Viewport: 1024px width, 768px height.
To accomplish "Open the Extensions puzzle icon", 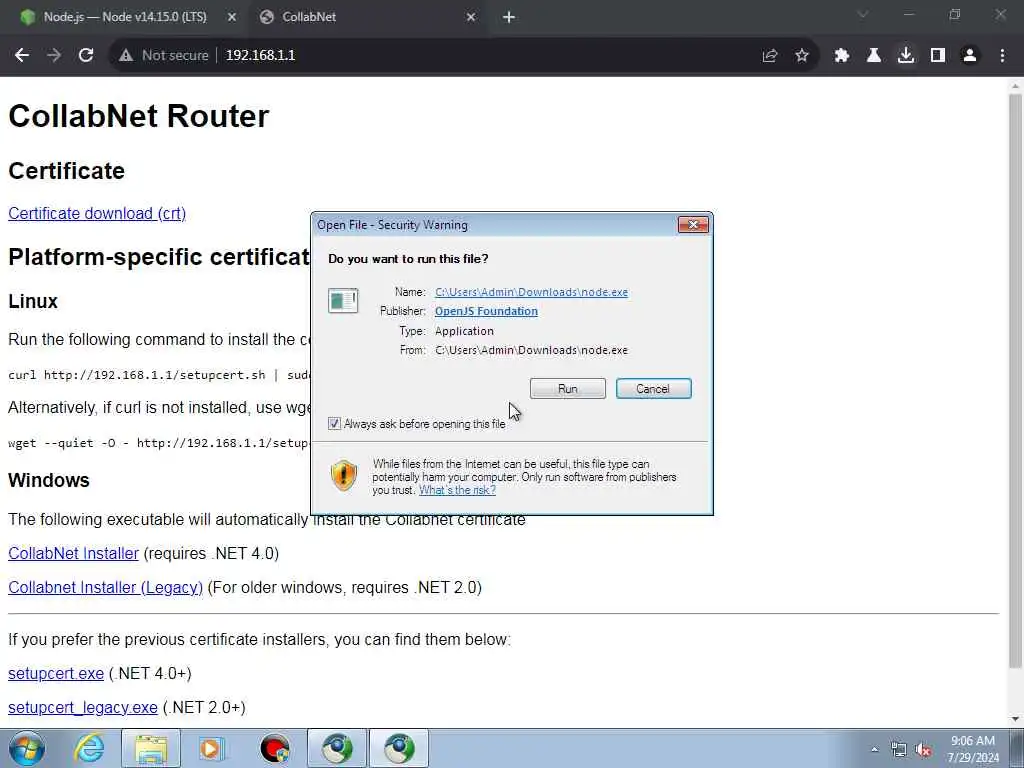I will click(x=842, y=56).
